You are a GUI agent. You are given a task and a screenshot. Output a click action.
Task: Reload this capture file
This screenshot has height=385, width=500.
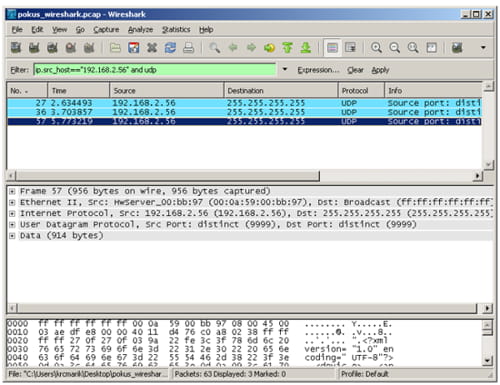point(170,48)
